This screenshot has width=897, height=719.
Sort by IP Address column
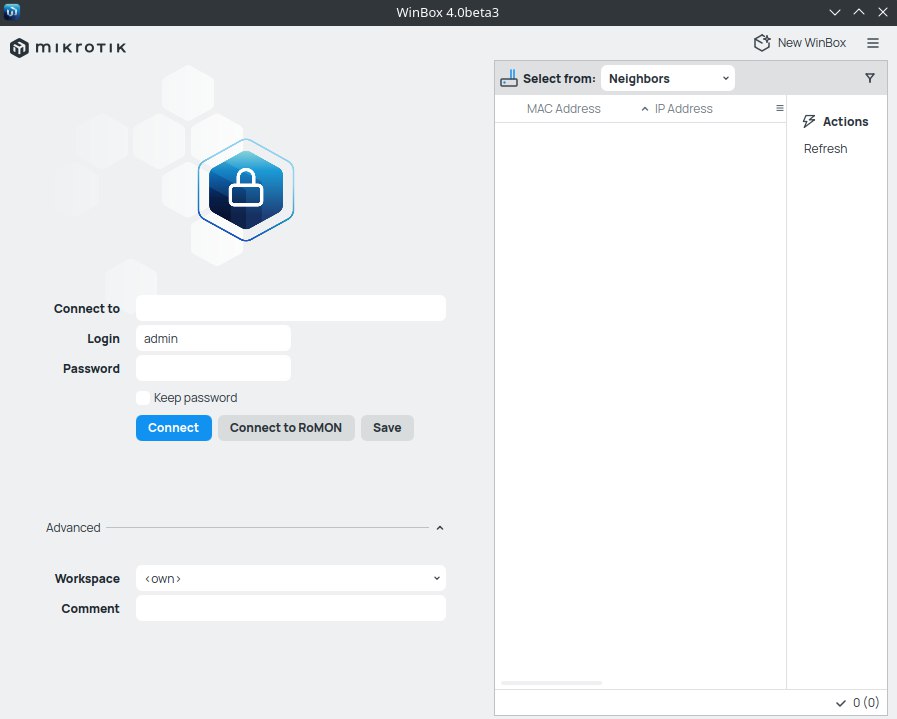(x=684, y=109)
